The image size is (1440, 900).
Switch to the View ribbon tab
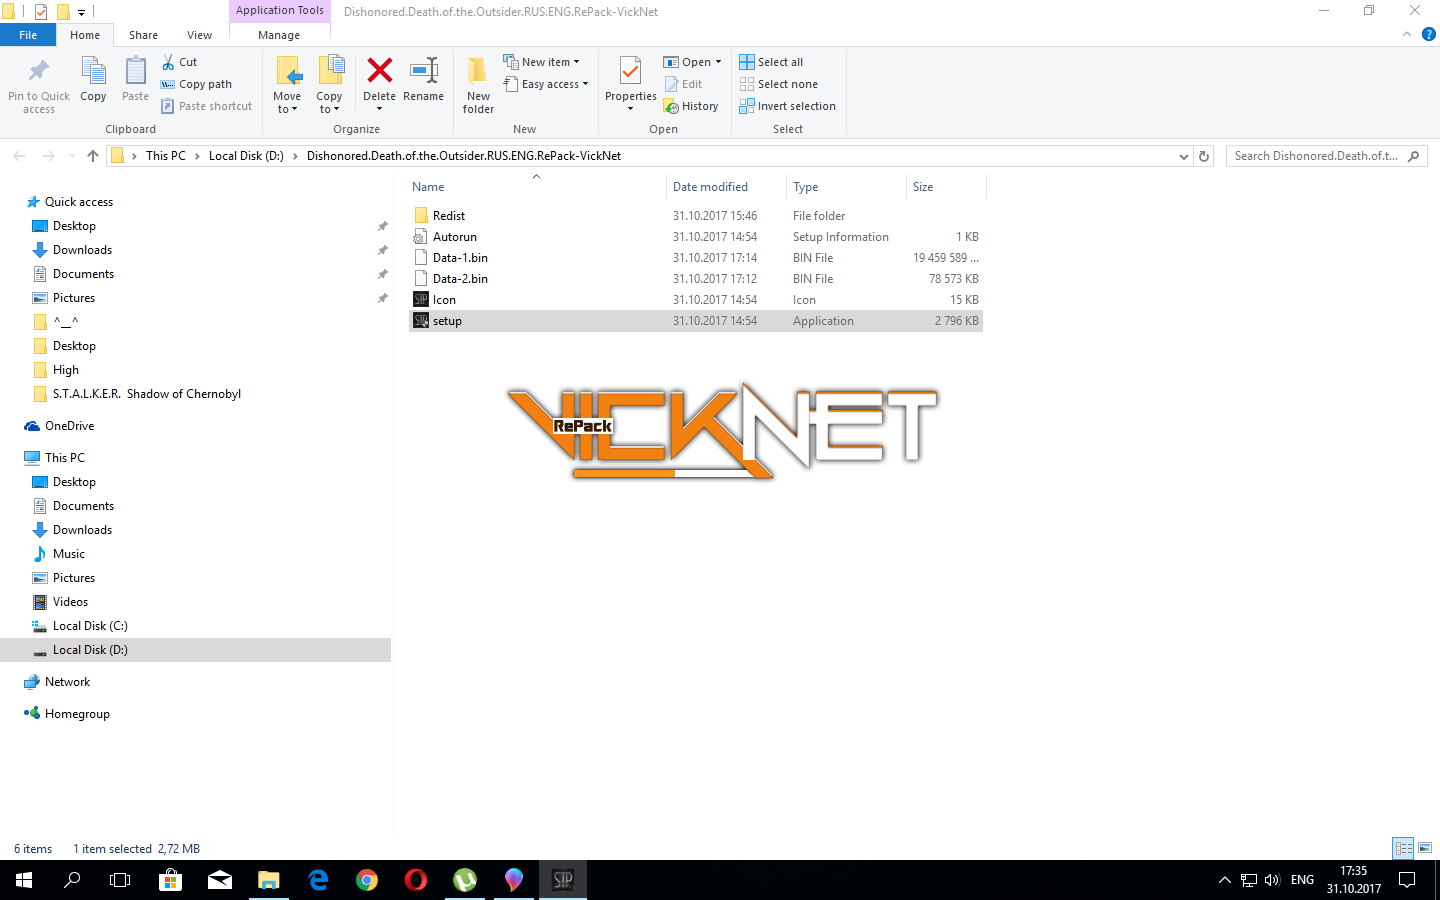[199, 35]
